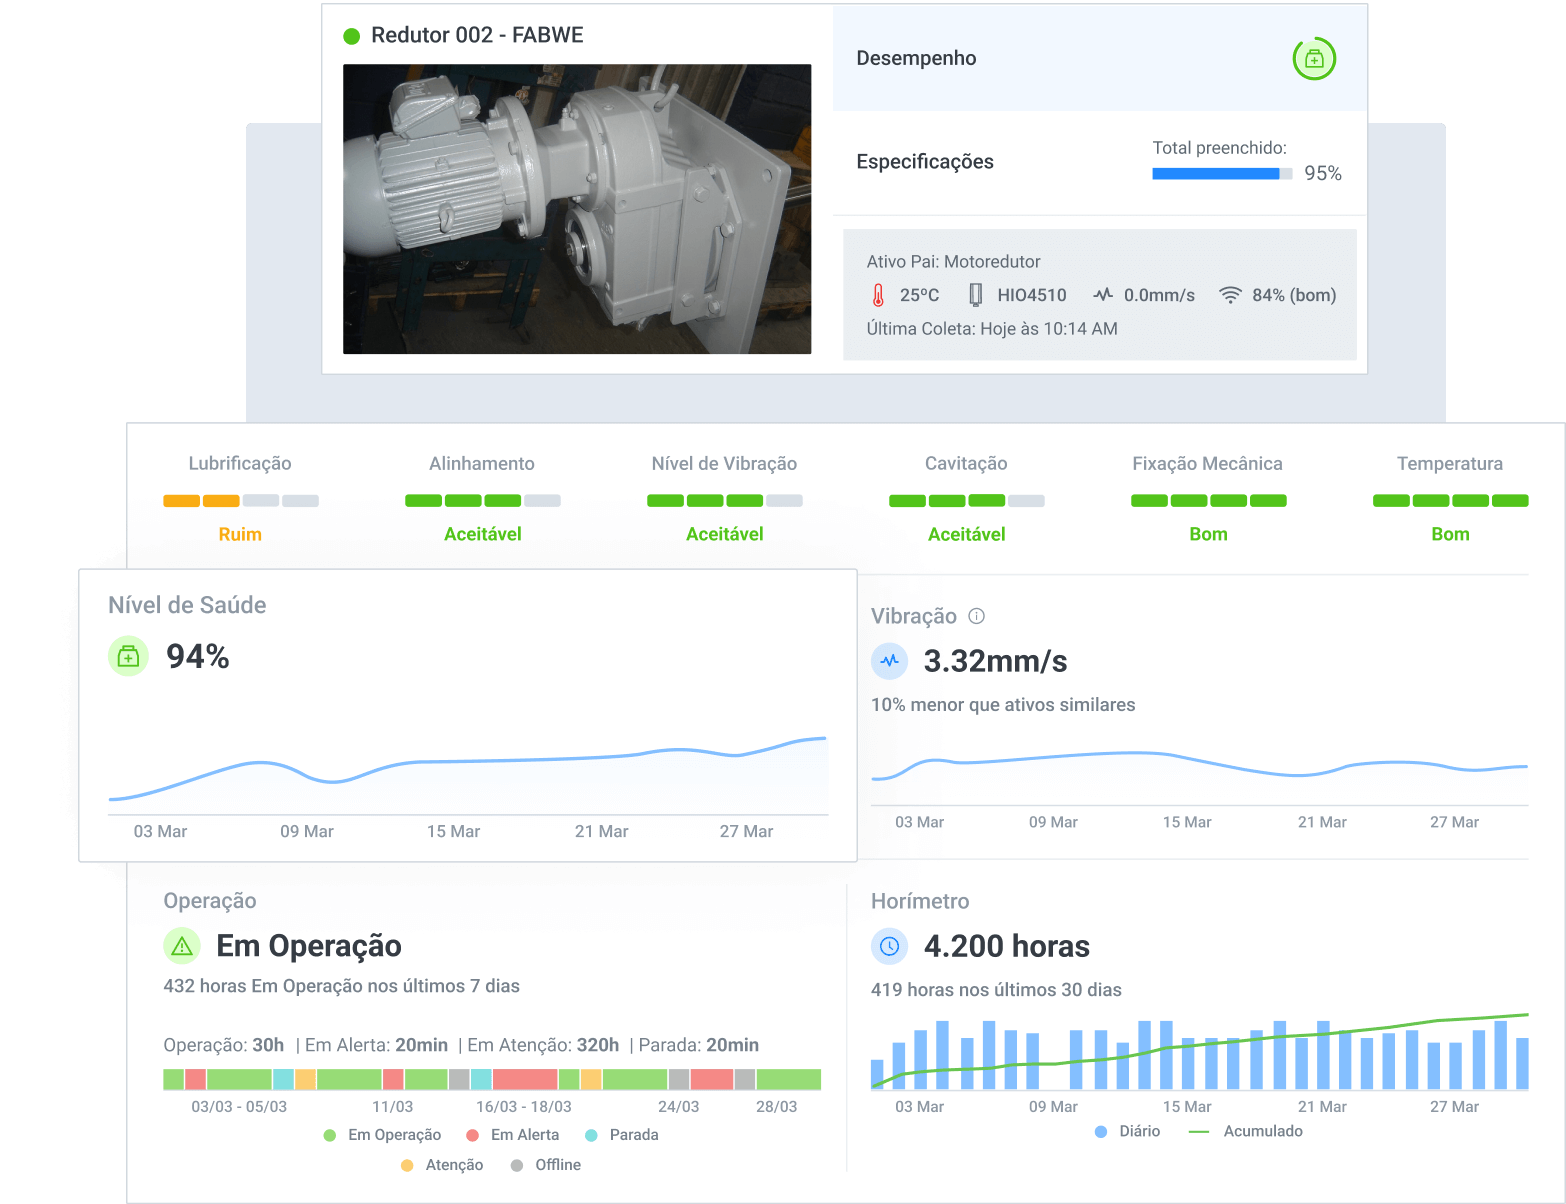The image size is (1566, 1204).
Task: Click the Wi-Fi signal icon beside 84%
Action: tap(1230, 295)
